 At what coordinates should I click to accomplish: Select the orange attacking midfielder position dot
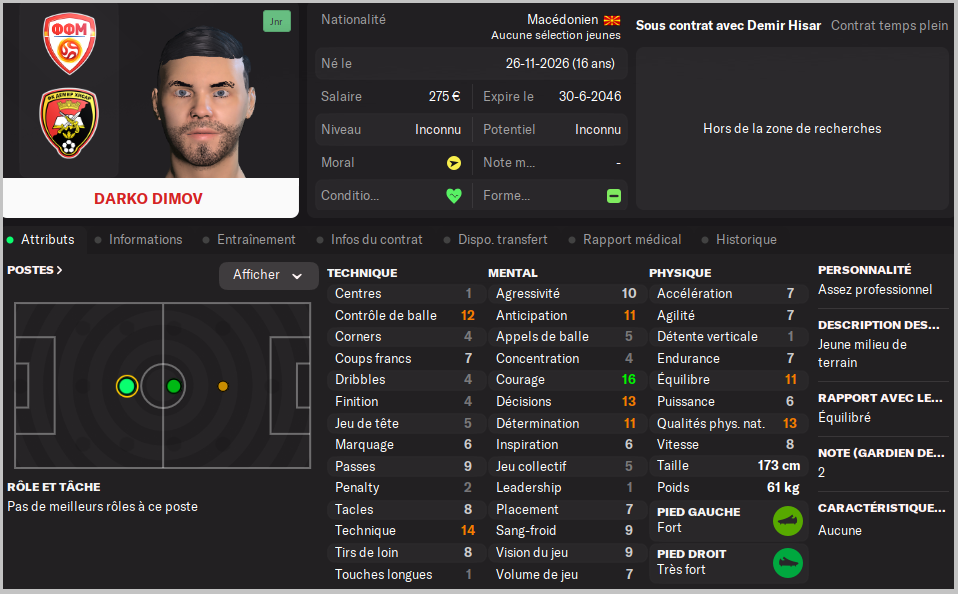[223, 386]
